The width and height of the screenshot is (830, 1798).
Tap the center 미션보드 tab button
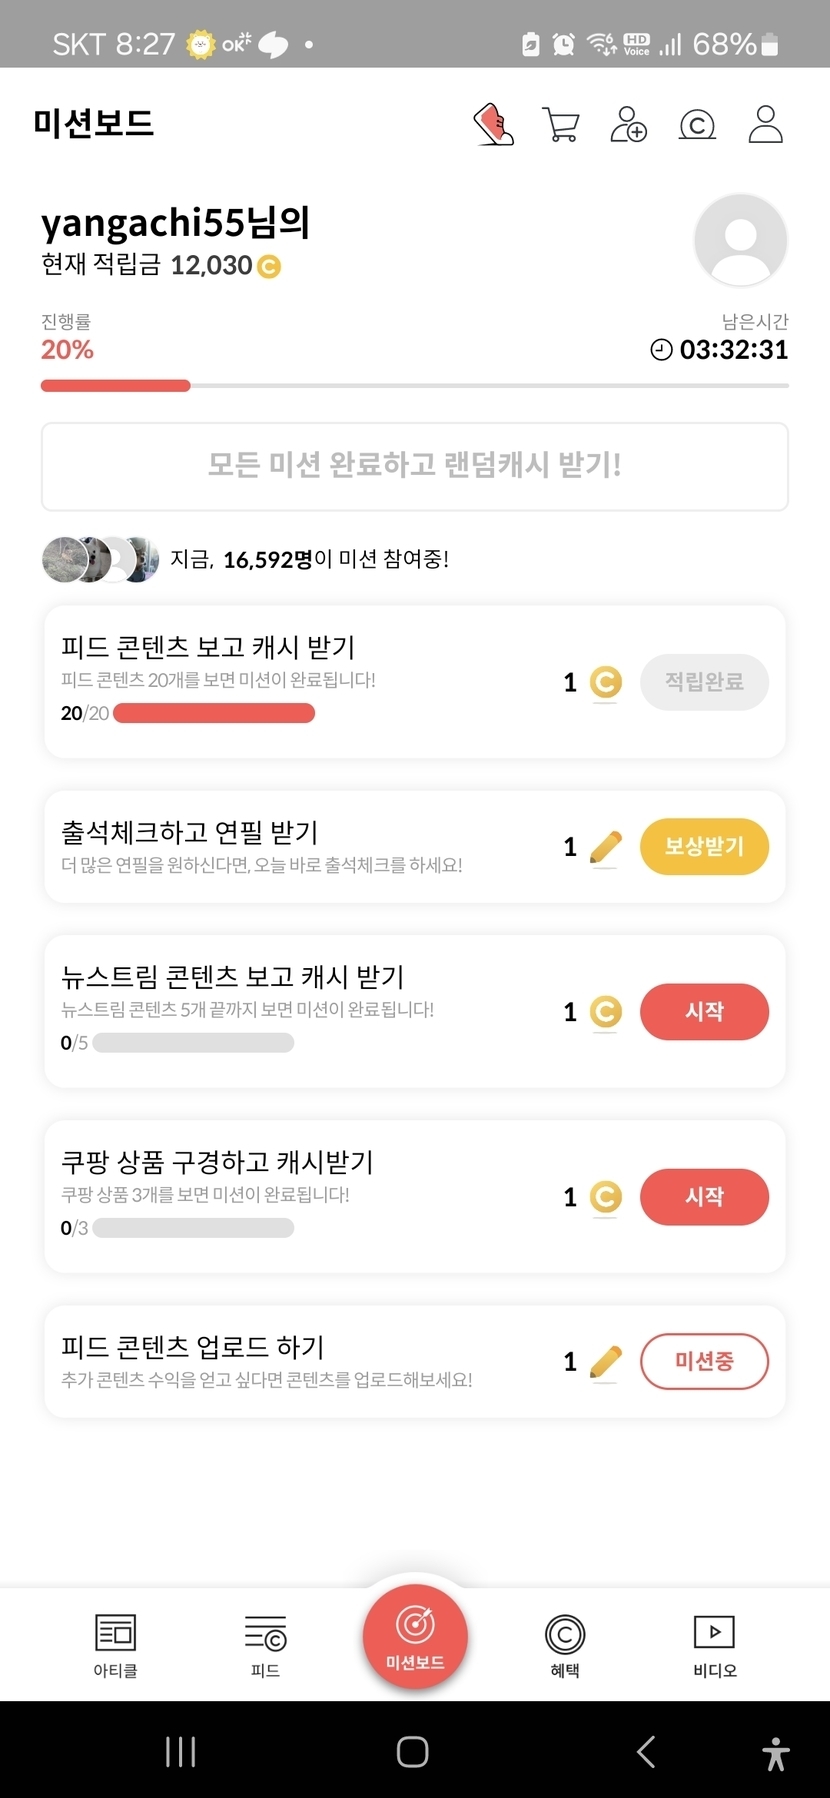[x=415, y=1637]
